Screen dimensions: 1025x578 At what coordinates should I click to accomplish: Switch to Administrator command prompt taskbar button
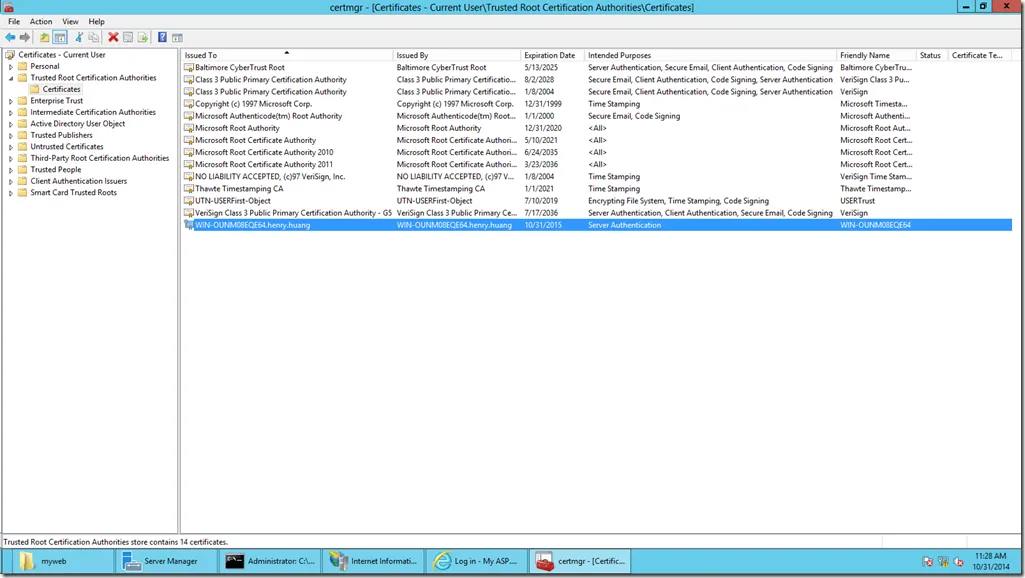[270, 561]
